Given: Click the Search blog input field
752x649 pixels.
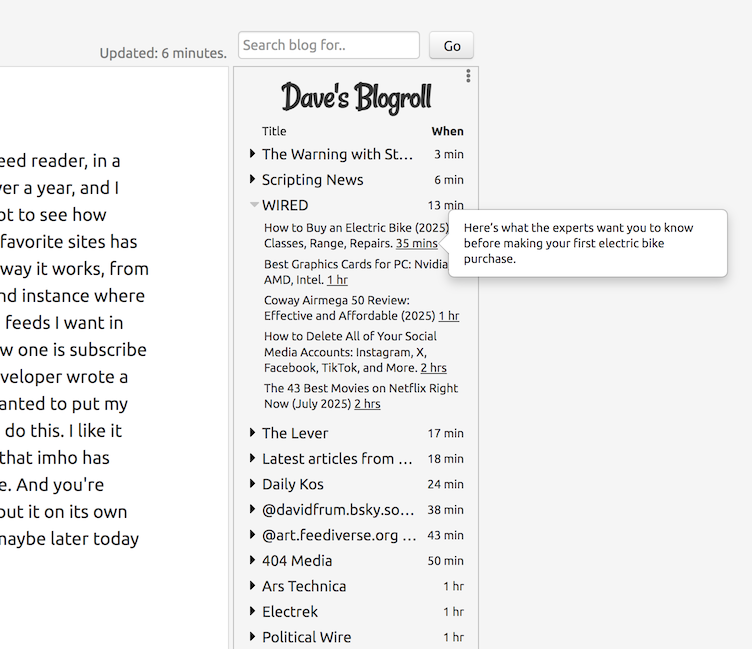Looking at the screenshot, I should (329, 45).
